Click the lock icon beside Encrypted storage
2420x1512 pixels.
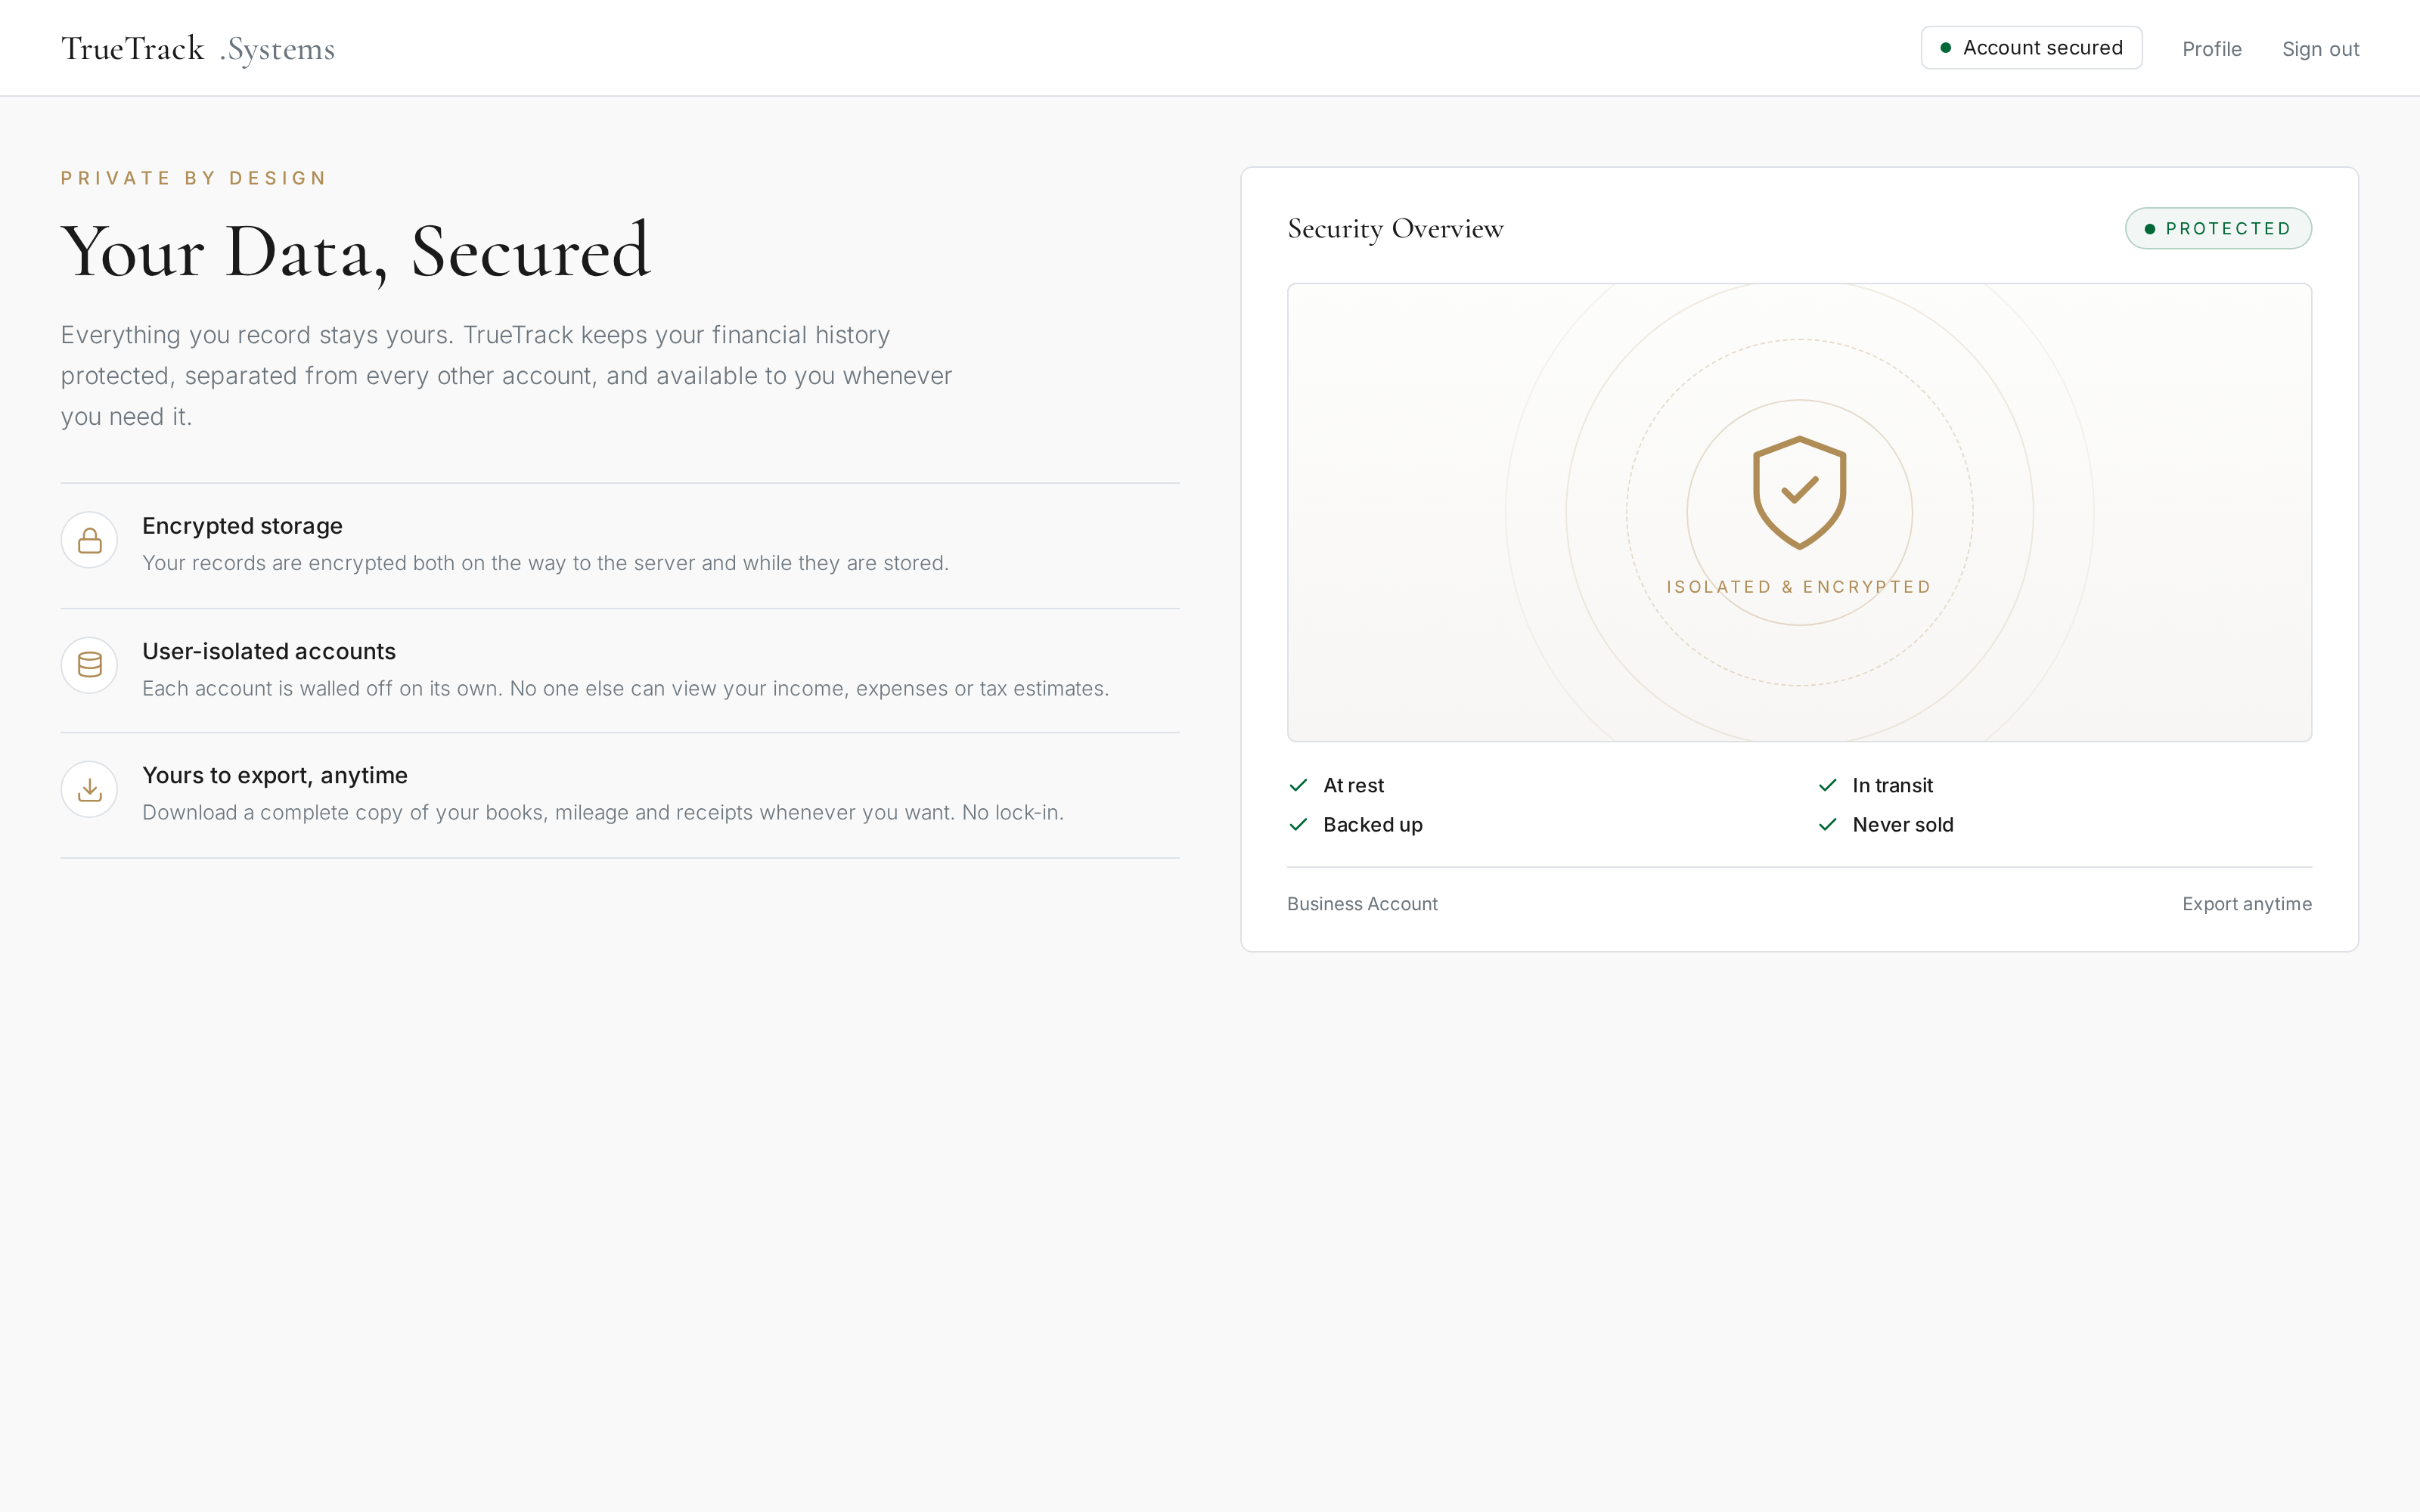90,540
